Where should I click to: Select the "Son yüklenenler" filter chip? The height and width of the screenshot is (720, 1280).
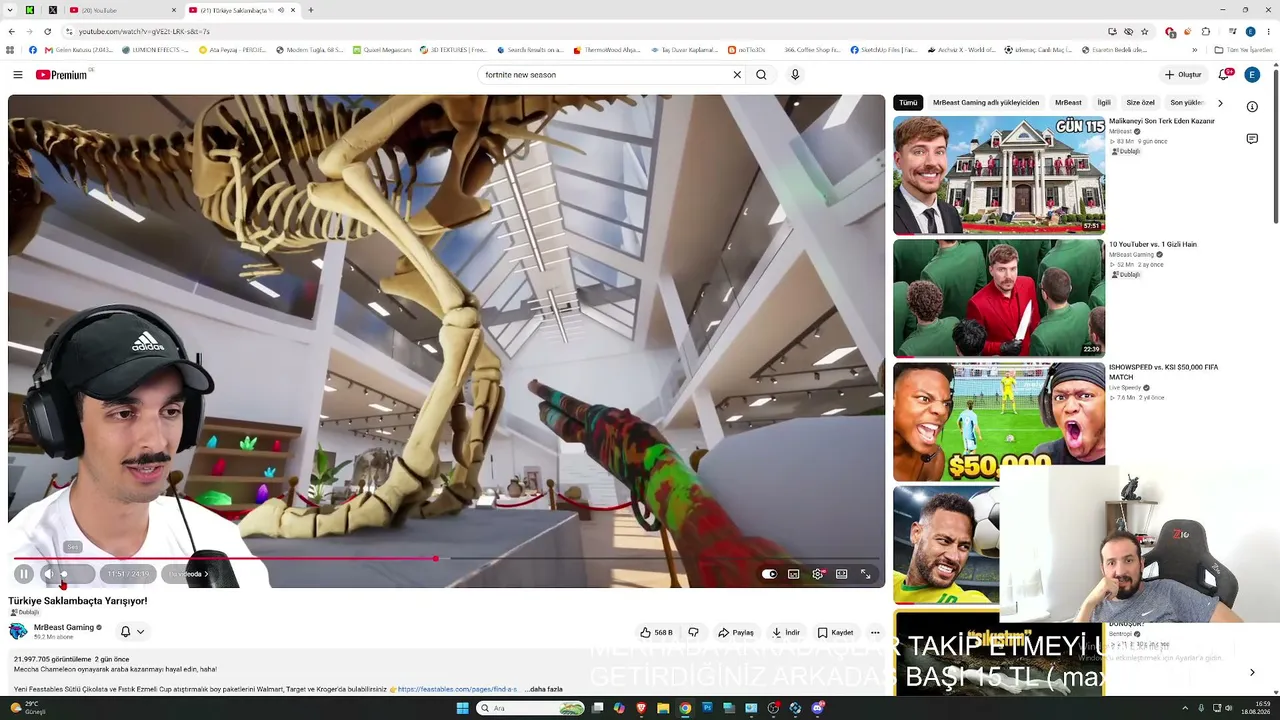1187,103
